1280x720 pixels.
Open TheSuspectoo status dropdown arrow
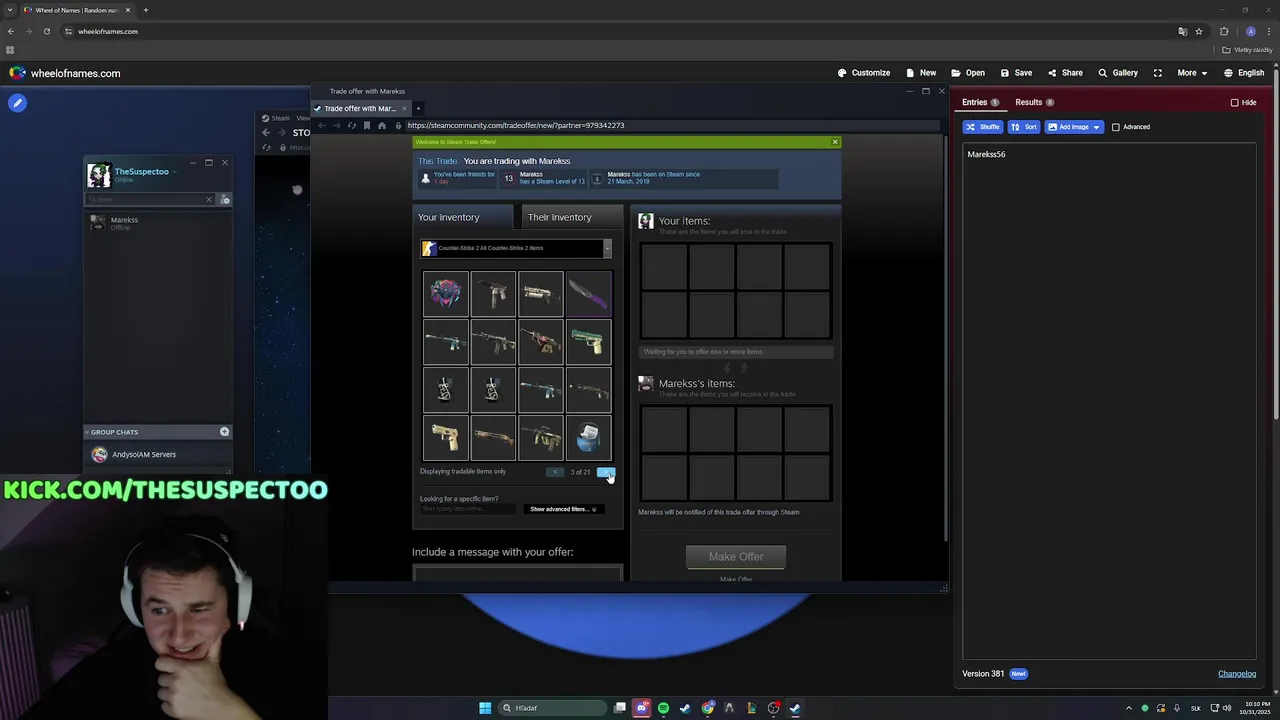click(175, 172)
